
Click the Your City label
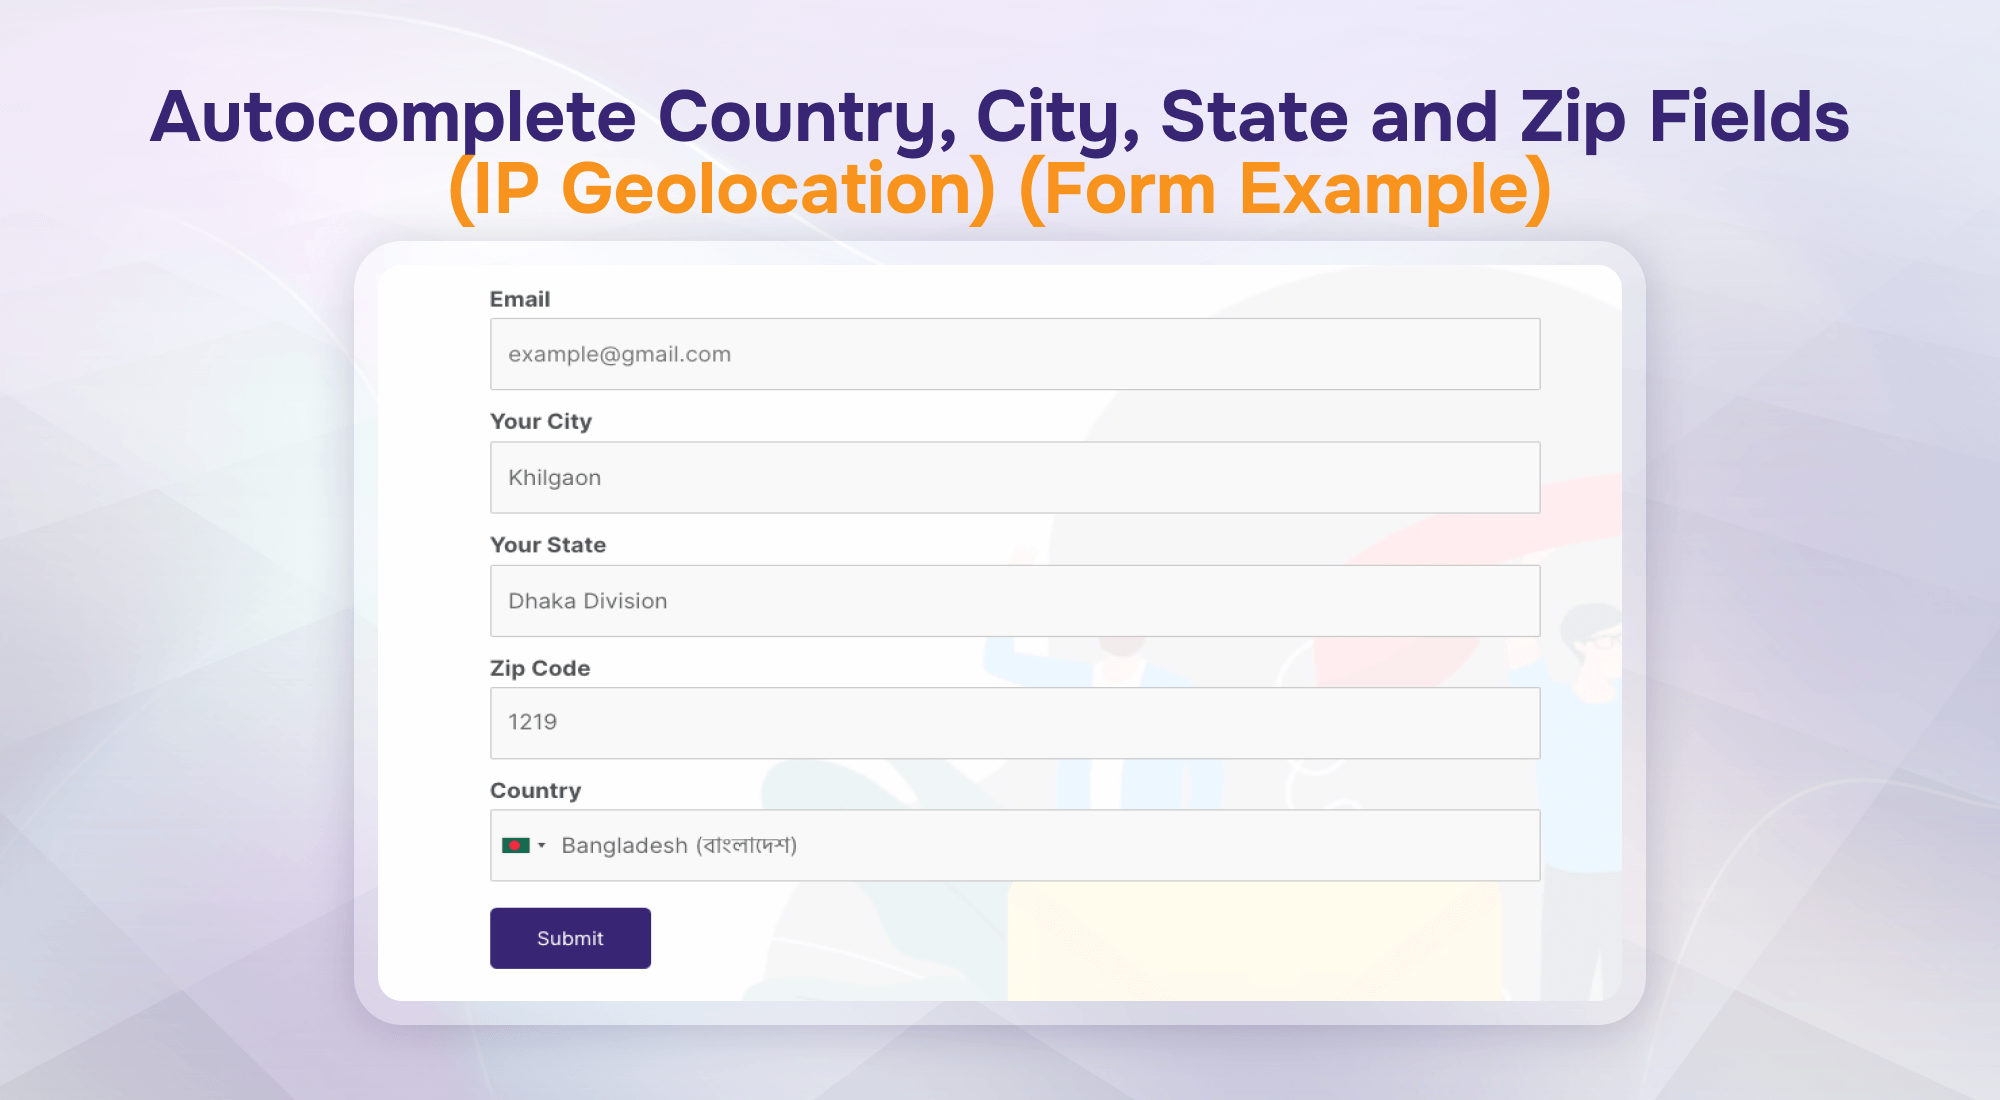(541, 422)
